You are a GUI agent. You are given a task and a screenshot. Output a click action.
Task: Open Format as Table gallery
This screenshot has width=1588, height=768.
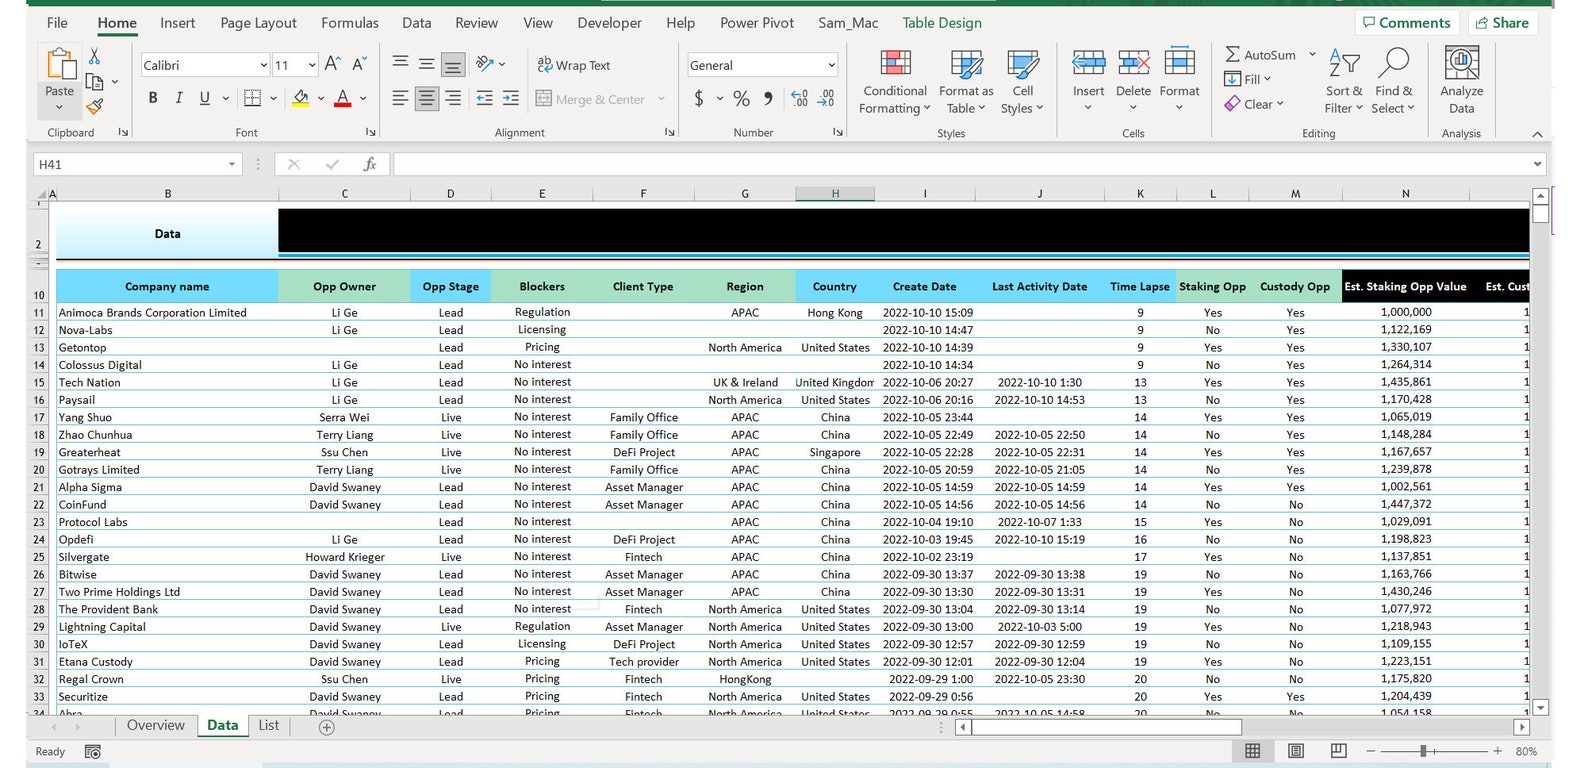coord(966,82)
